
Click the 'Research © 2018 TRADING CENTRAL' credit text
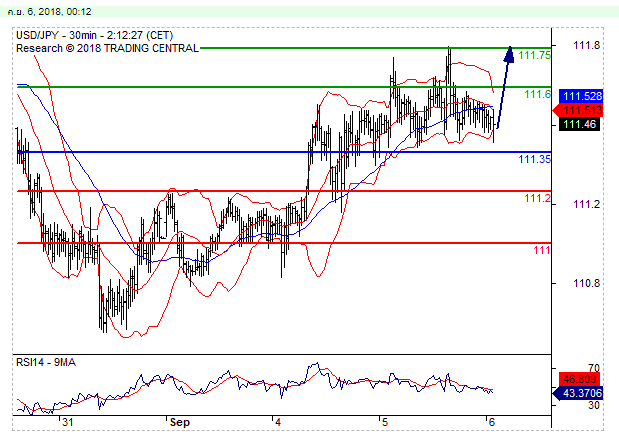pyautogui.click(x=107, y=49)
